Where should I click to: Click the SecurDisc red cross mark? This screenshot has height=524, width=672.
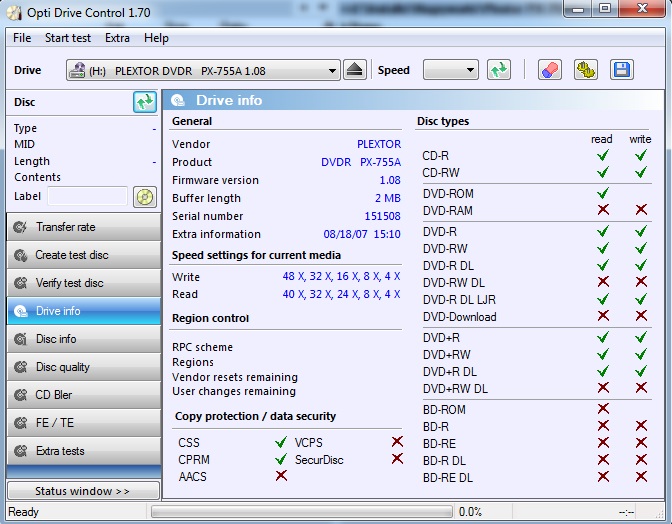(x=397, y=459)
